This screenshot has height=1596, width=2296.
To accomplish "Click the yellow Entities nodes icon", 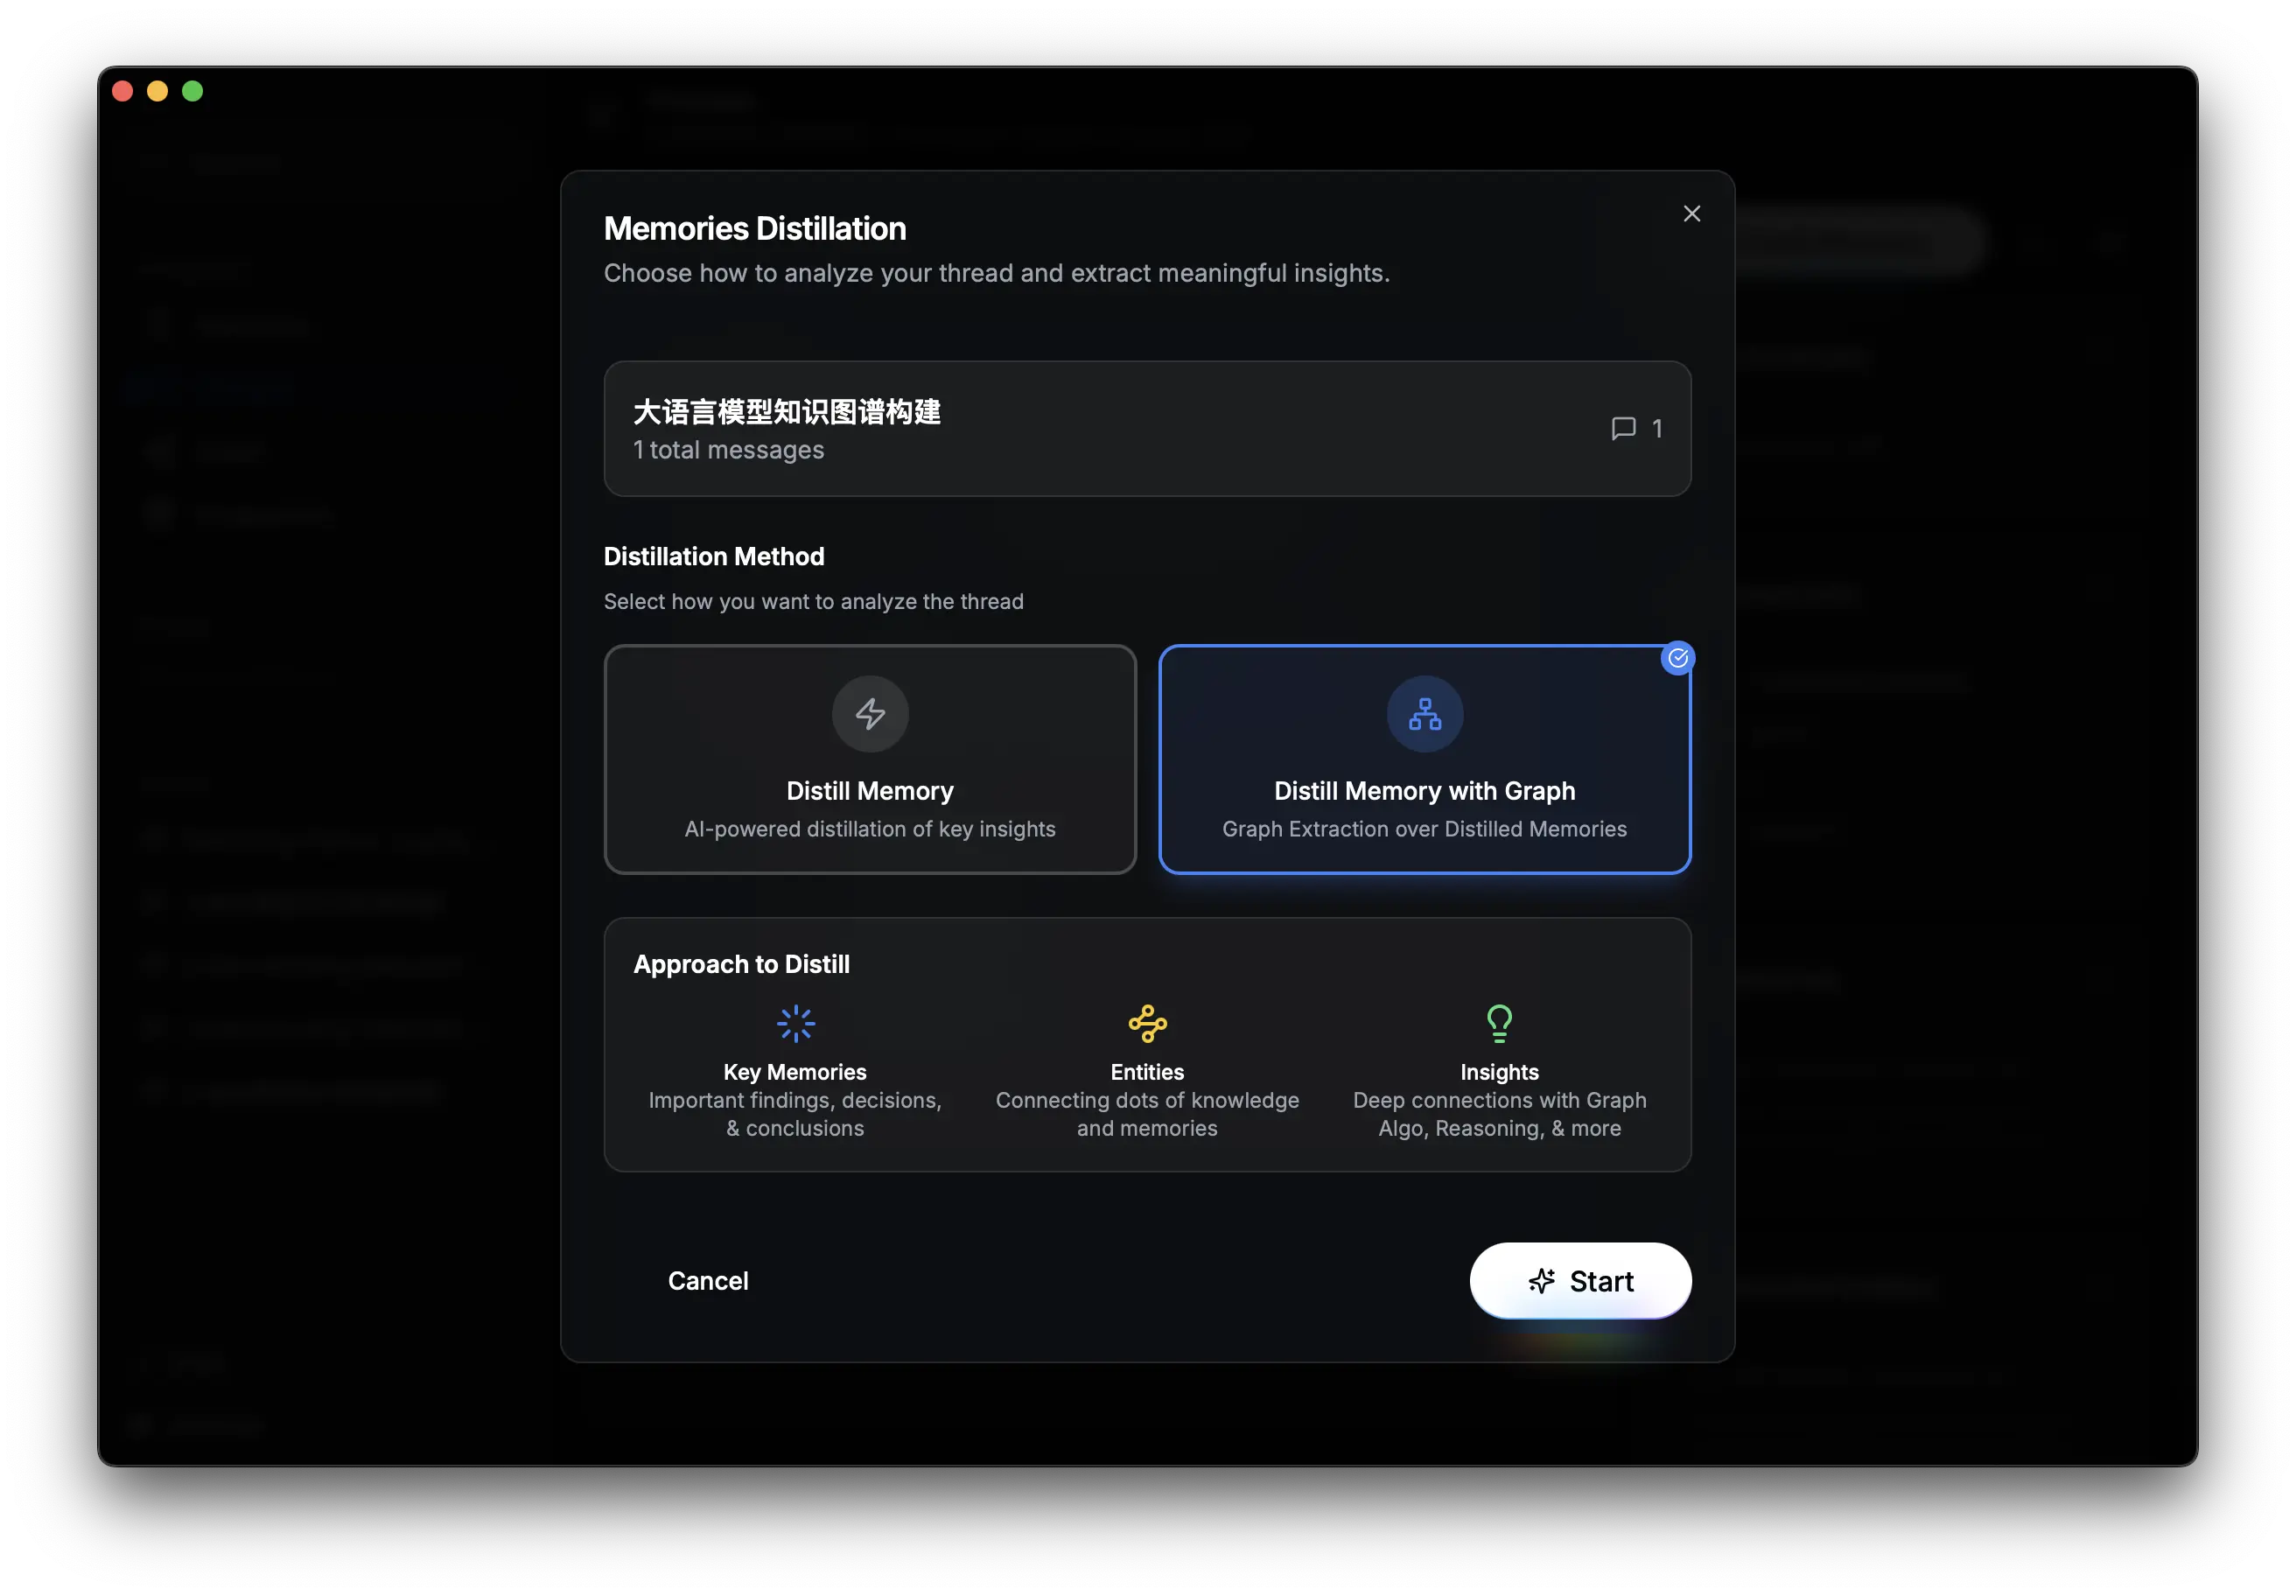I will tap(1147, 1023).
